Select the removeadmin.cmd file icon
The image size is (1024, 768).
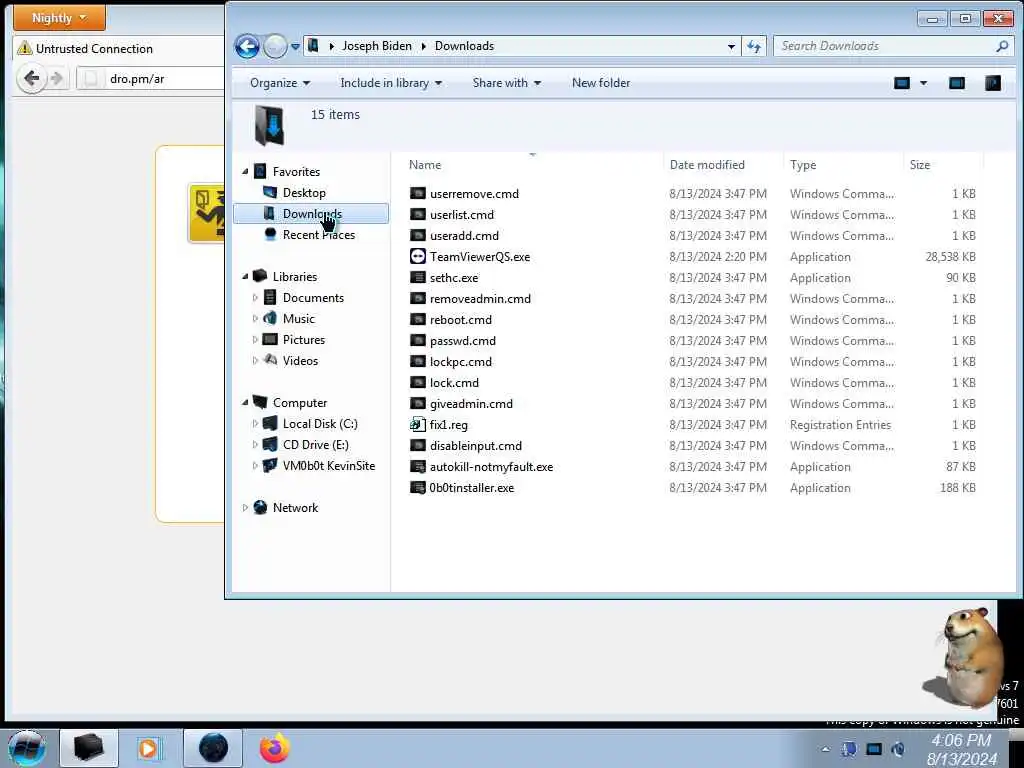coord(417,298)
